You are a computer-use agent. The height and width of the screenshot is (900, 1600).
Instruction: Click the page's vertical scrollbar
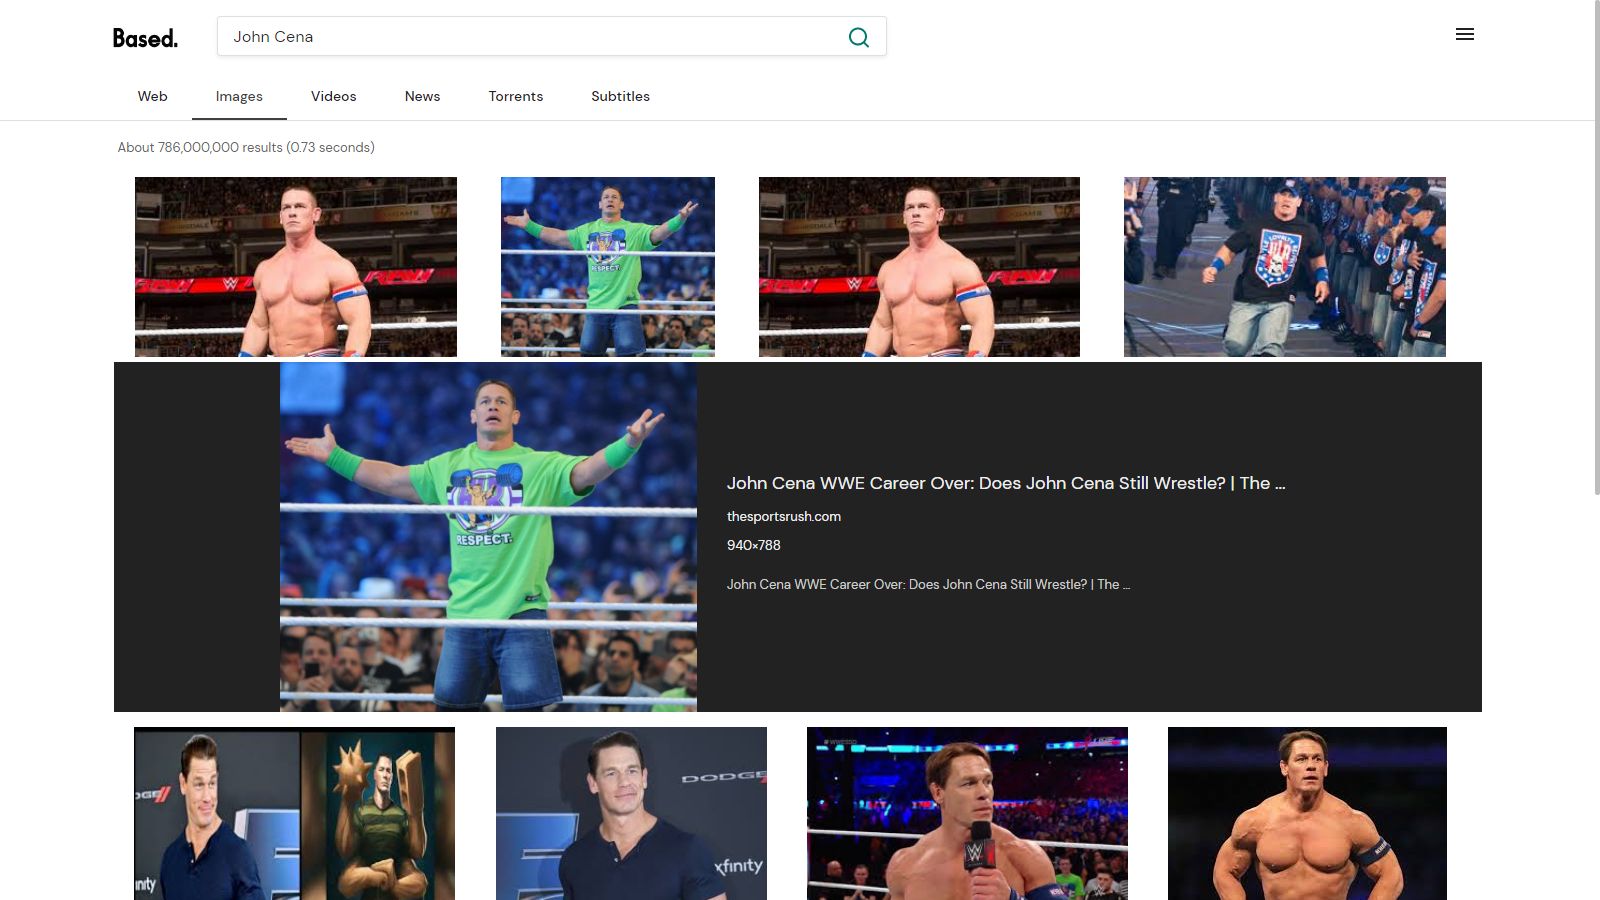click(1596, 247)
